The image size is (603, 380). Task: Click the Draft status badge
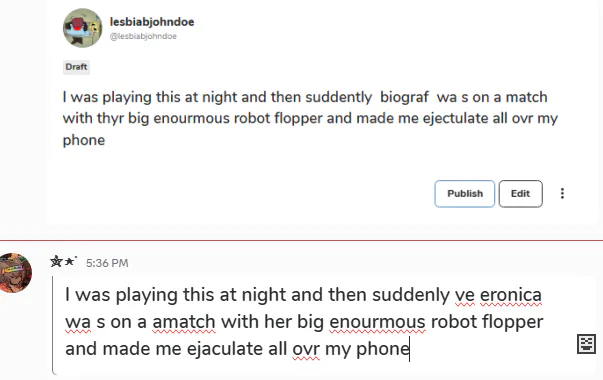76,67
